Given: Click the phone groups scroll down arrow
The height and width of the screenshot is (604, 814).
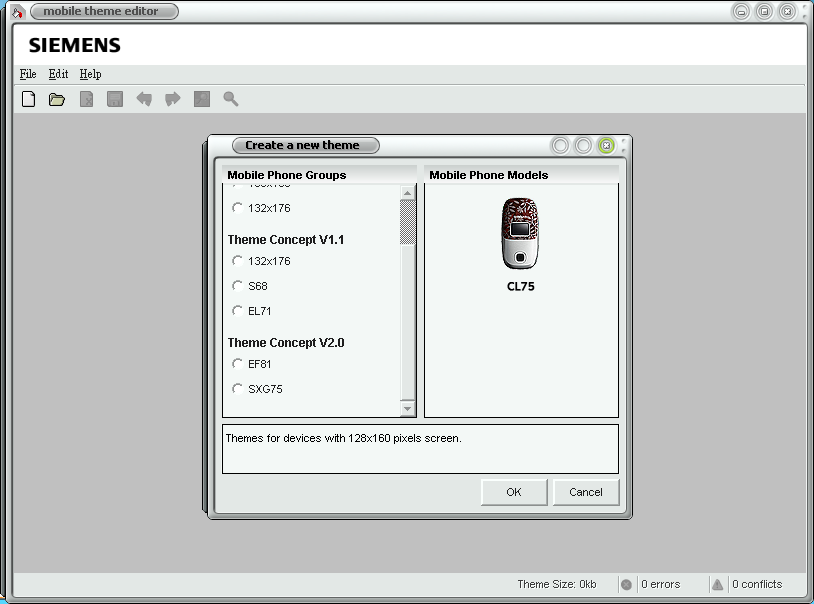Looking at the screenshot, I should point(408,409).
